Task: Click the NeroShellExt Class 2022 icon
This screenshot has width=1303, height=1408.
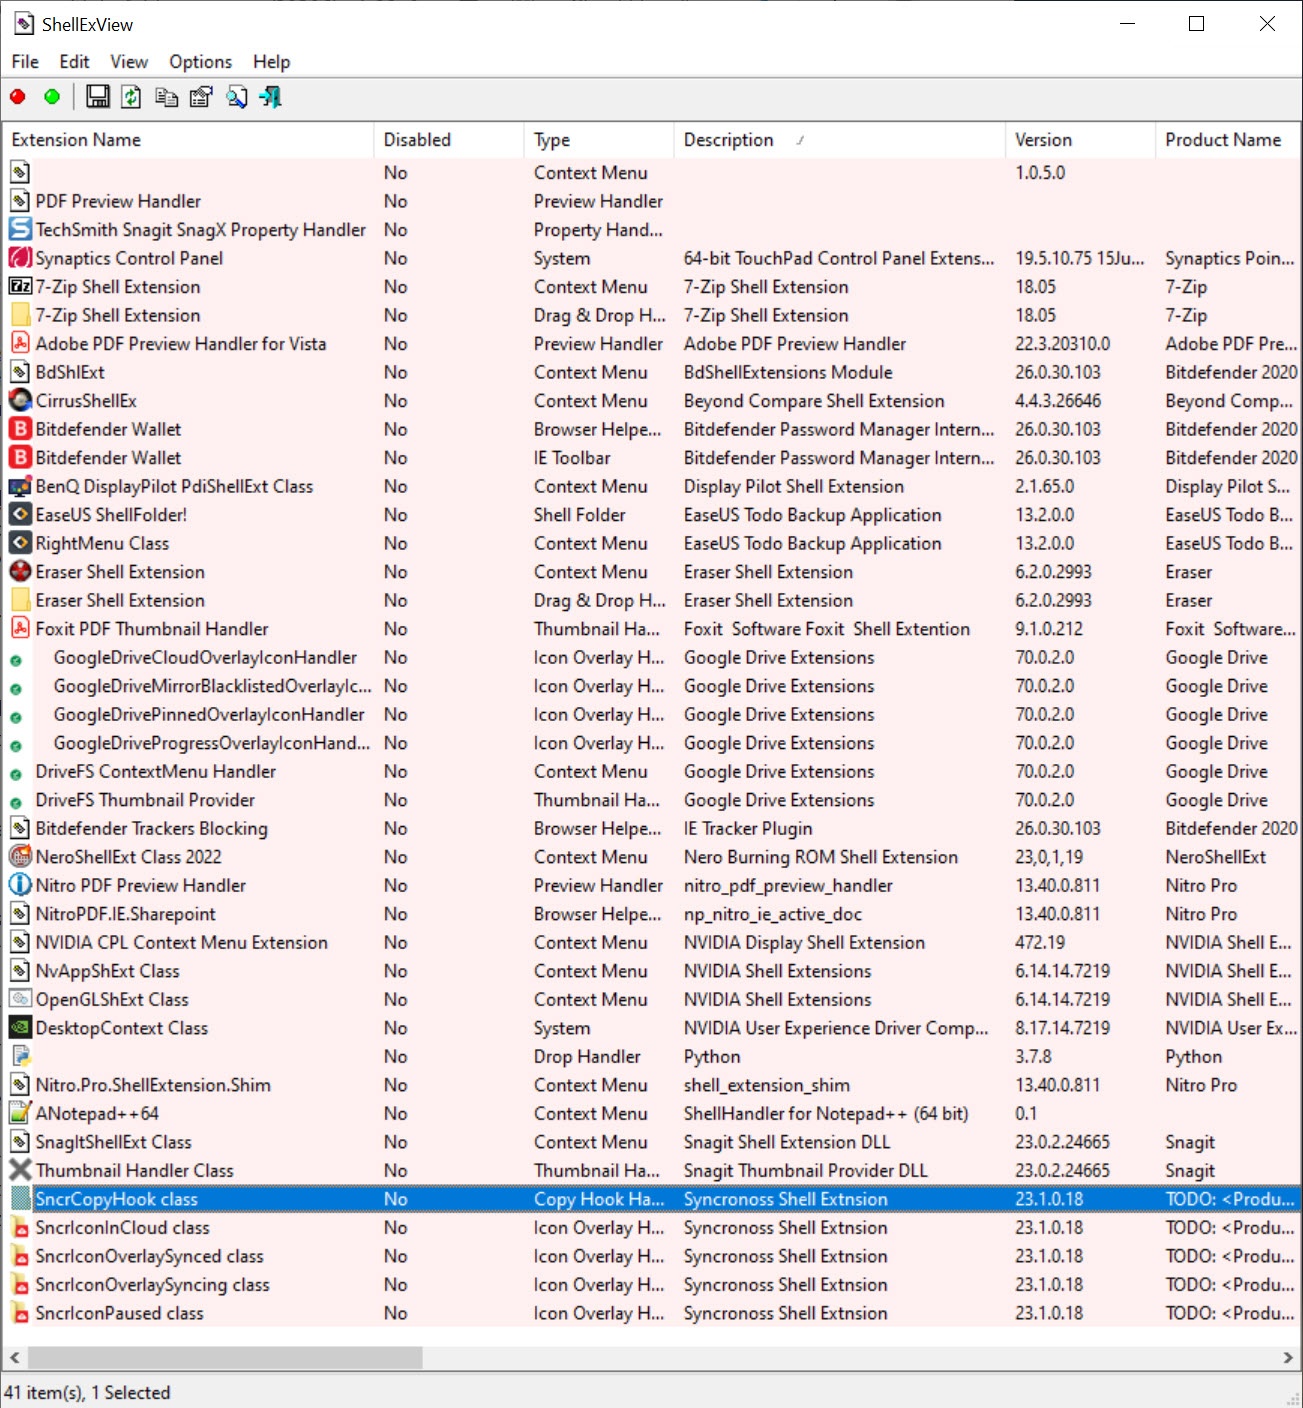Action: tap(20, 856)
